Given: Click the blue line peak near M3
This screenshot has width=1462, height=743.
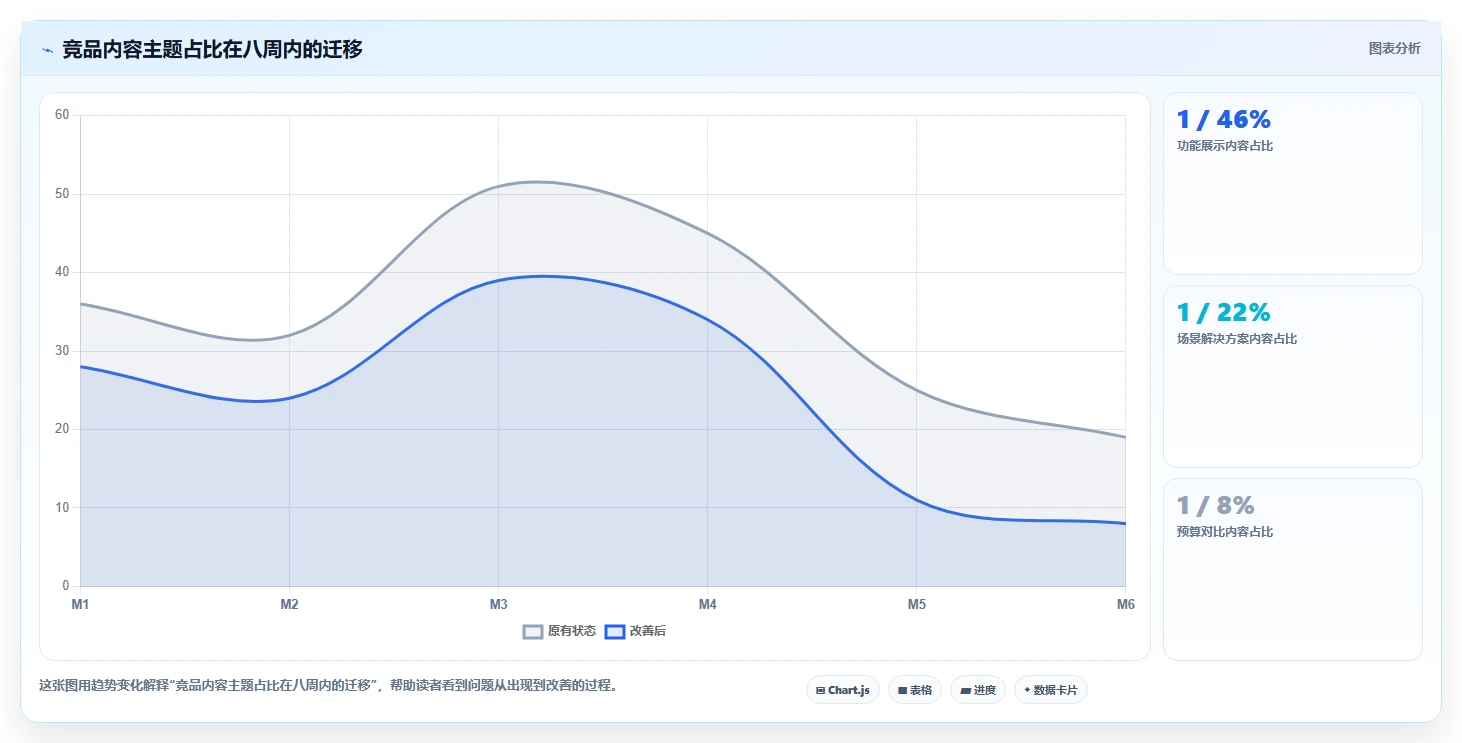Looking at the screenshot, I should [x=541, y=276].
